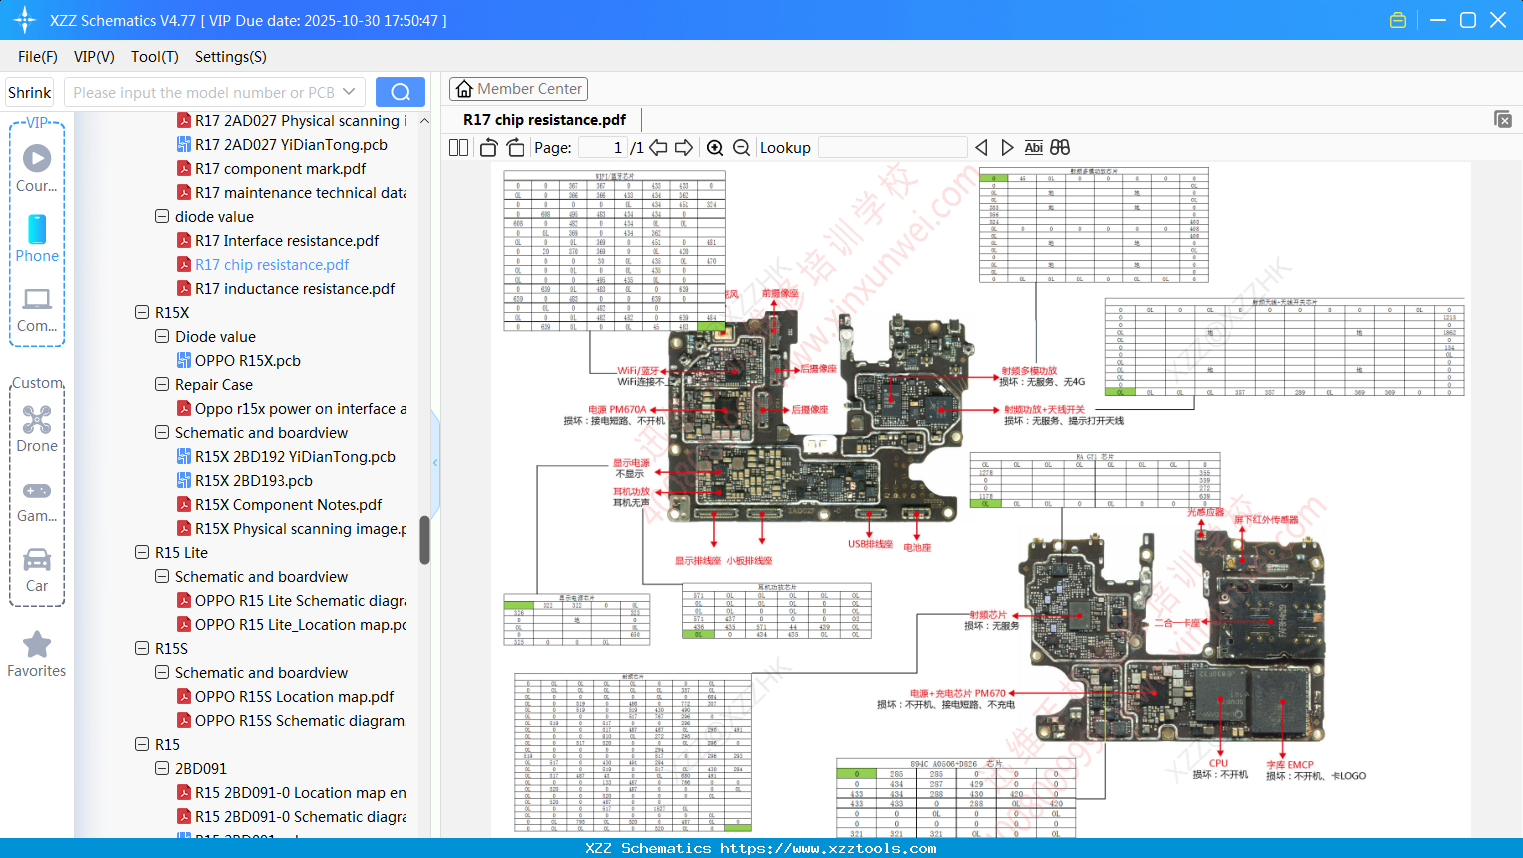1523x858 pixels.
Task: Go to the next PDF page arrow
Action: tap(684, 148)
